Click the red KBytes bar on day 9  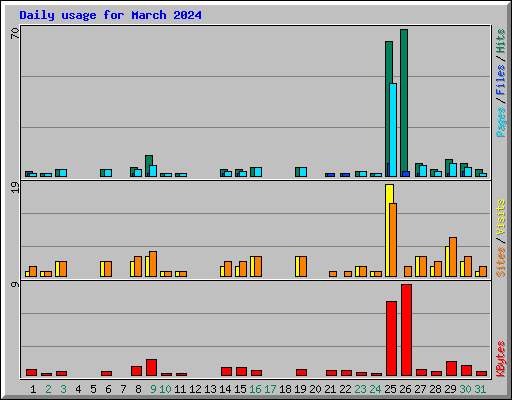[151, 368]
